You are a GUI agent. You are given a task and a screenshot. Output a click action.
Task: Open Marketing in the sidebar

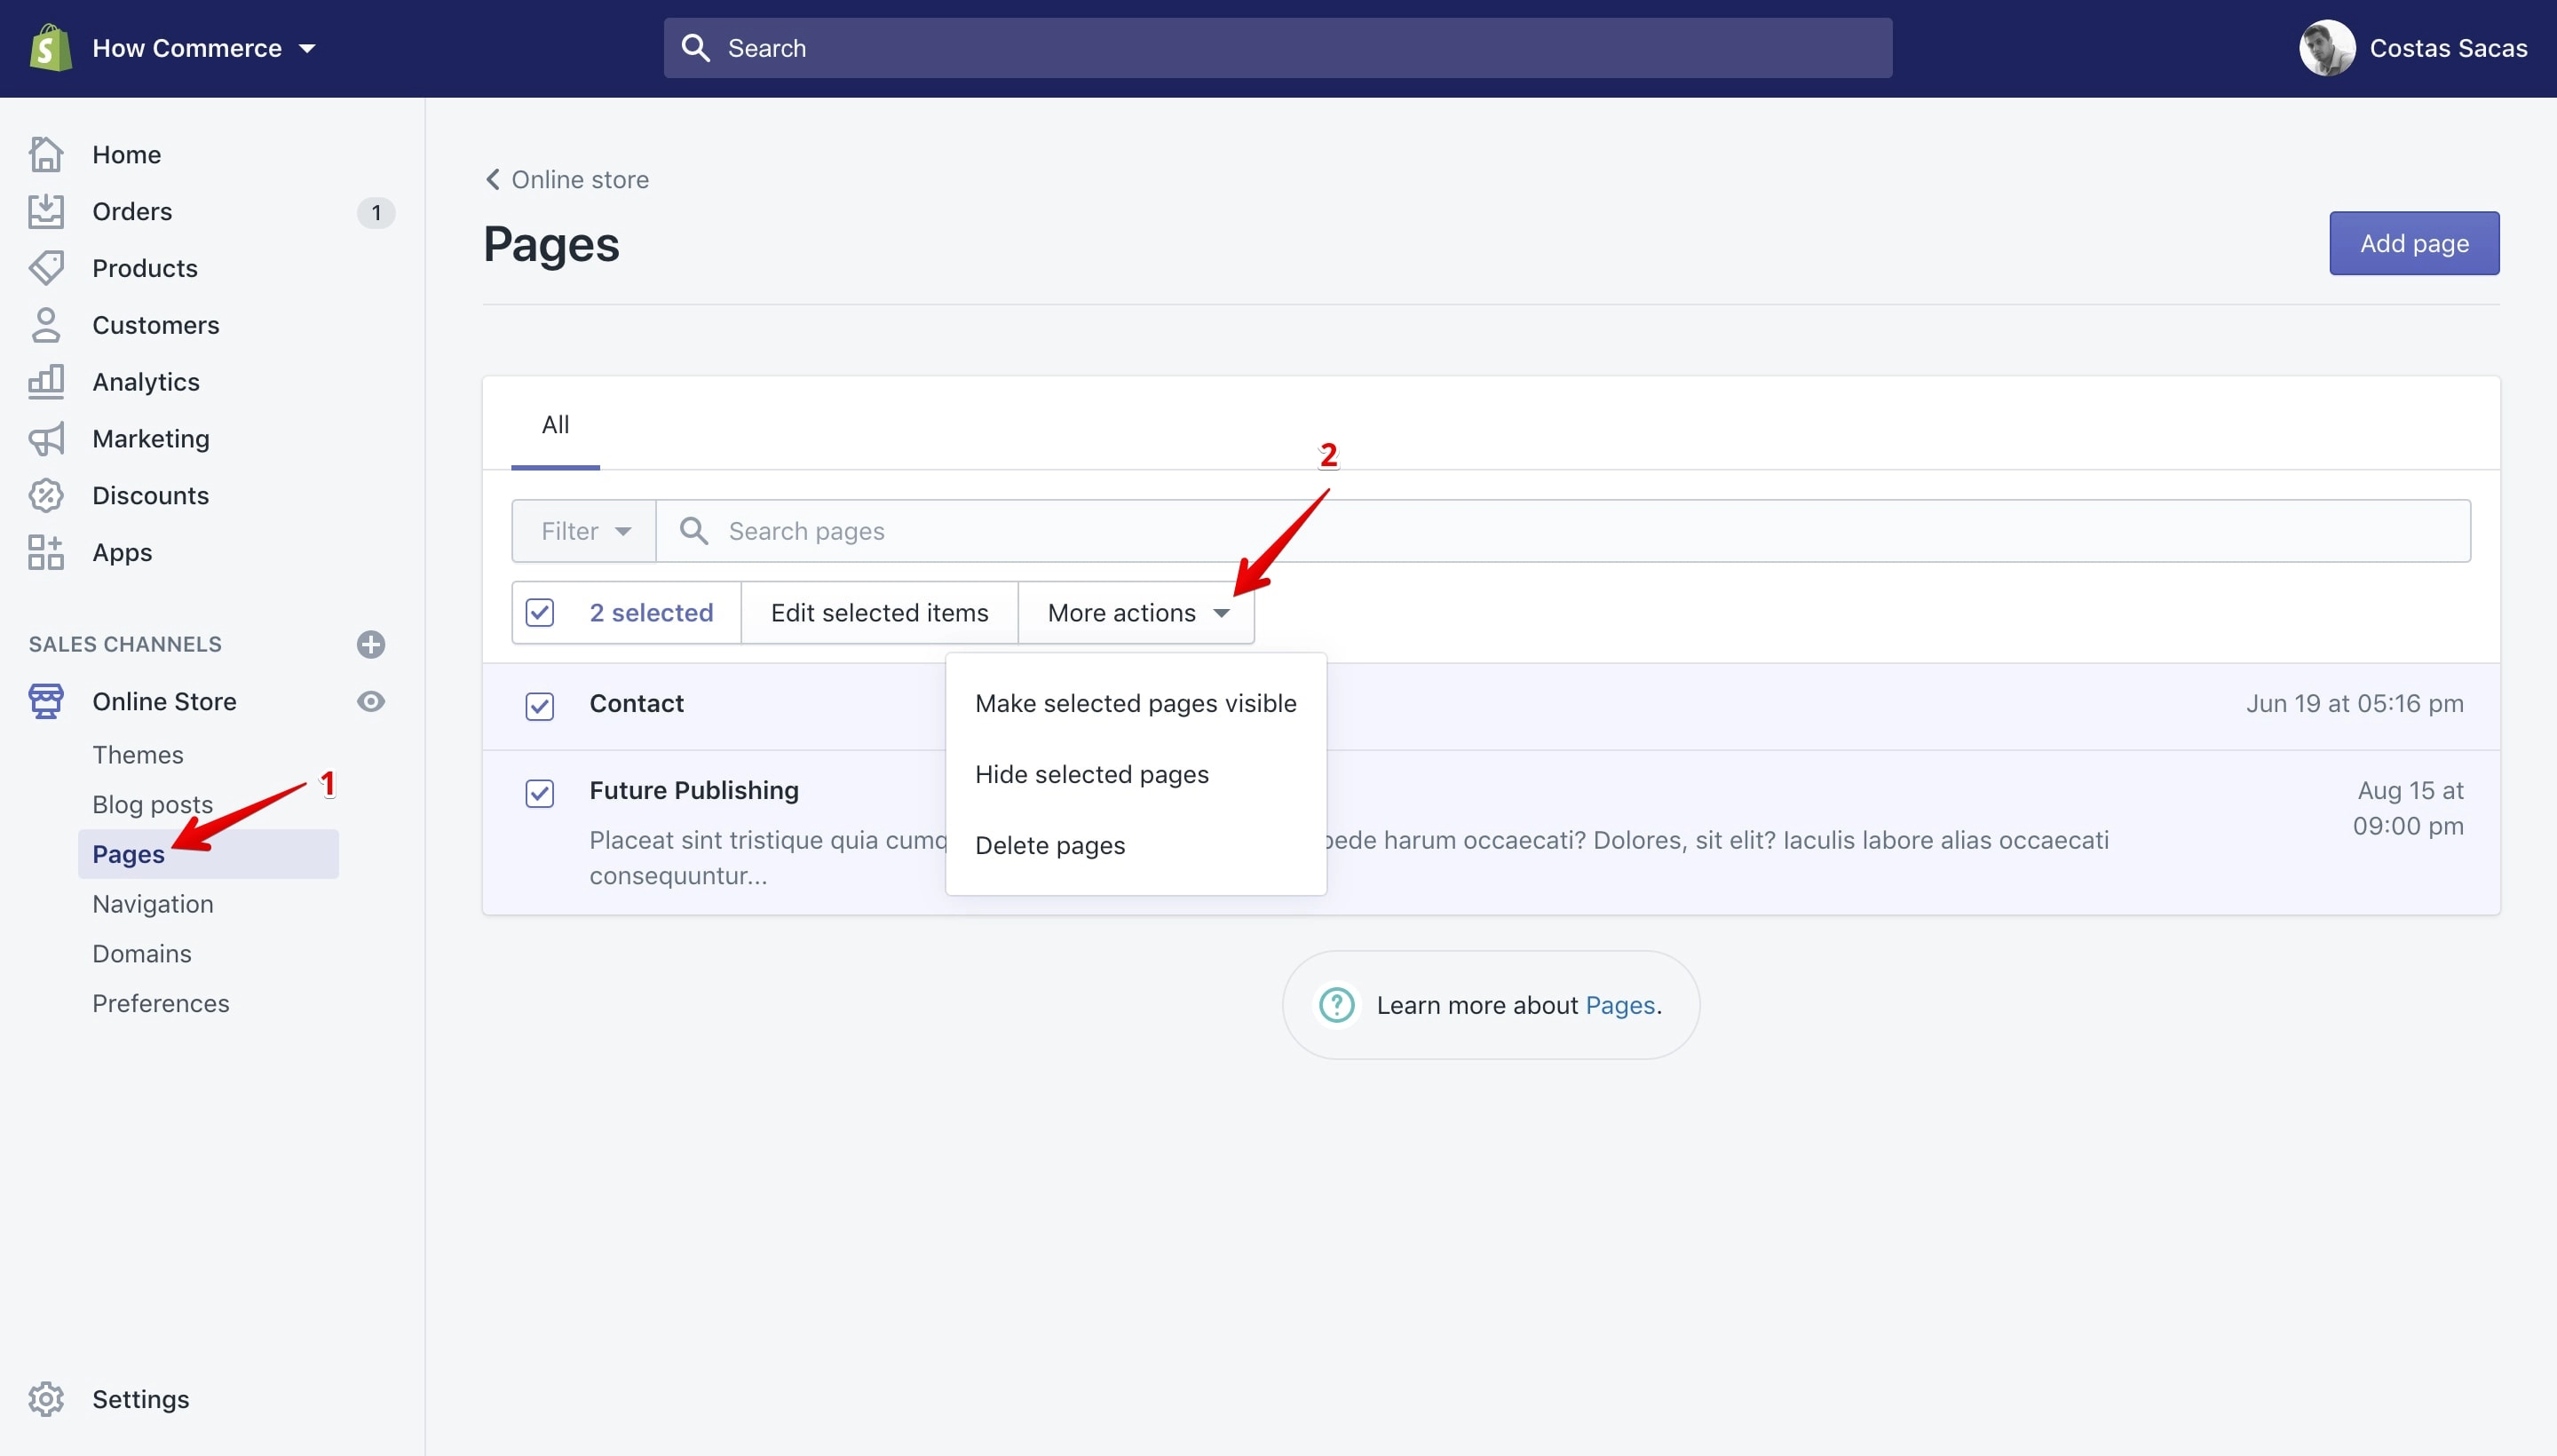(x=151, y=439)
